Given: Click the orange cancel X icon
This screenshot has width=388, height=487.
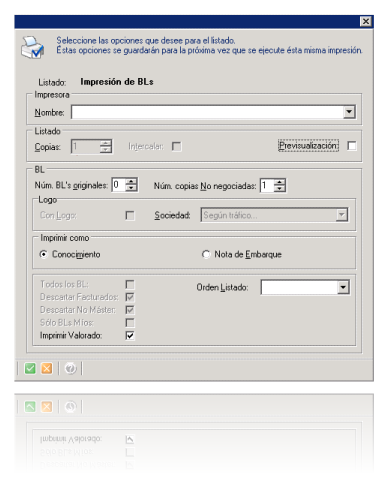Looking at the screenshot, I should pyautogui.click(x=47, y=368).
